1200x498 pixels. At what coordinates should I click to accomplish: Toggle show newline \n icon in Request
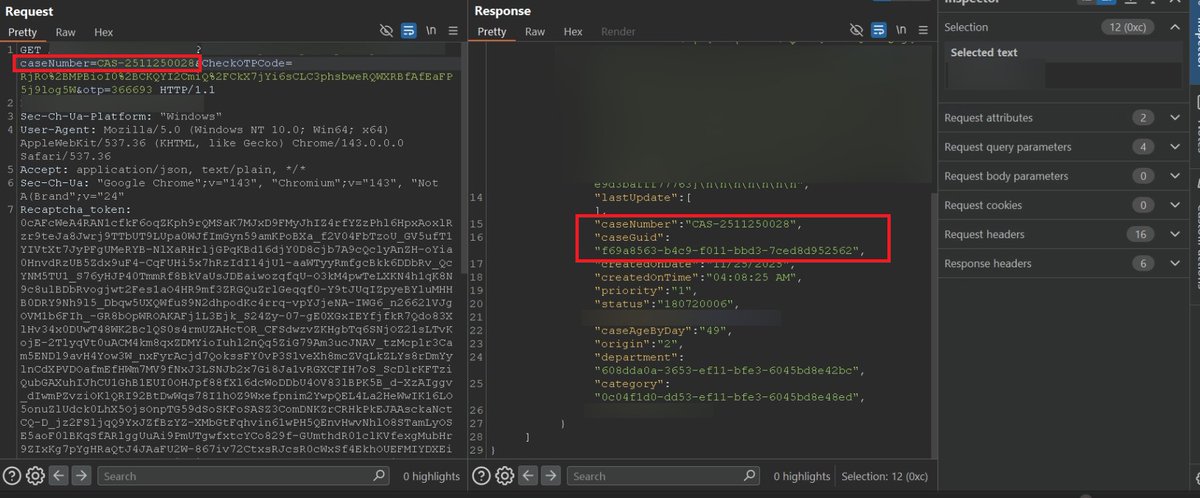(432, 32)
